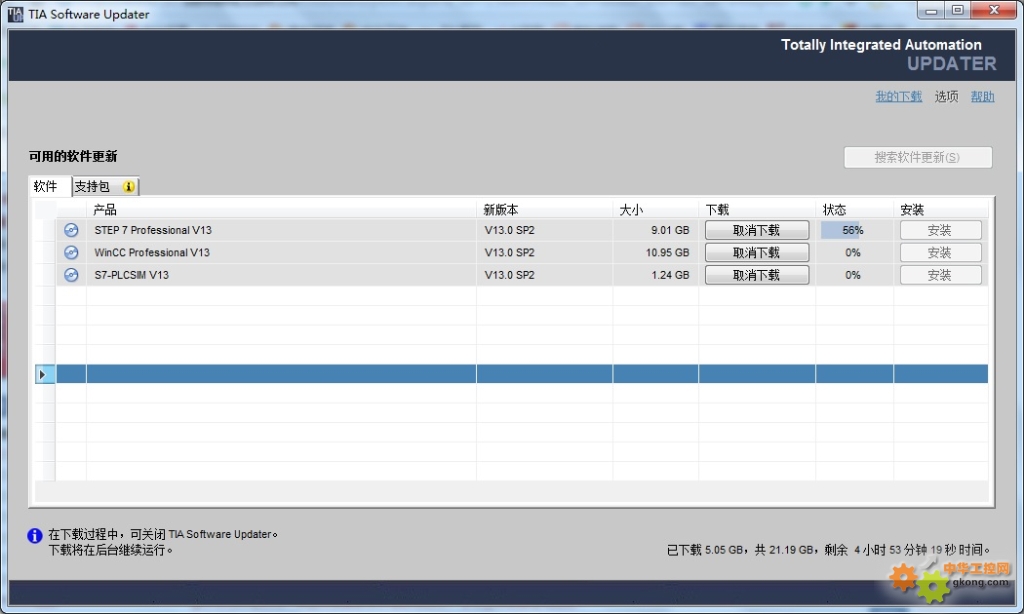1024x614 pixels.
Task: Click 安装 button for S7-PLCSIM V13
Action: pyautogui.click(x=940, y=275)
